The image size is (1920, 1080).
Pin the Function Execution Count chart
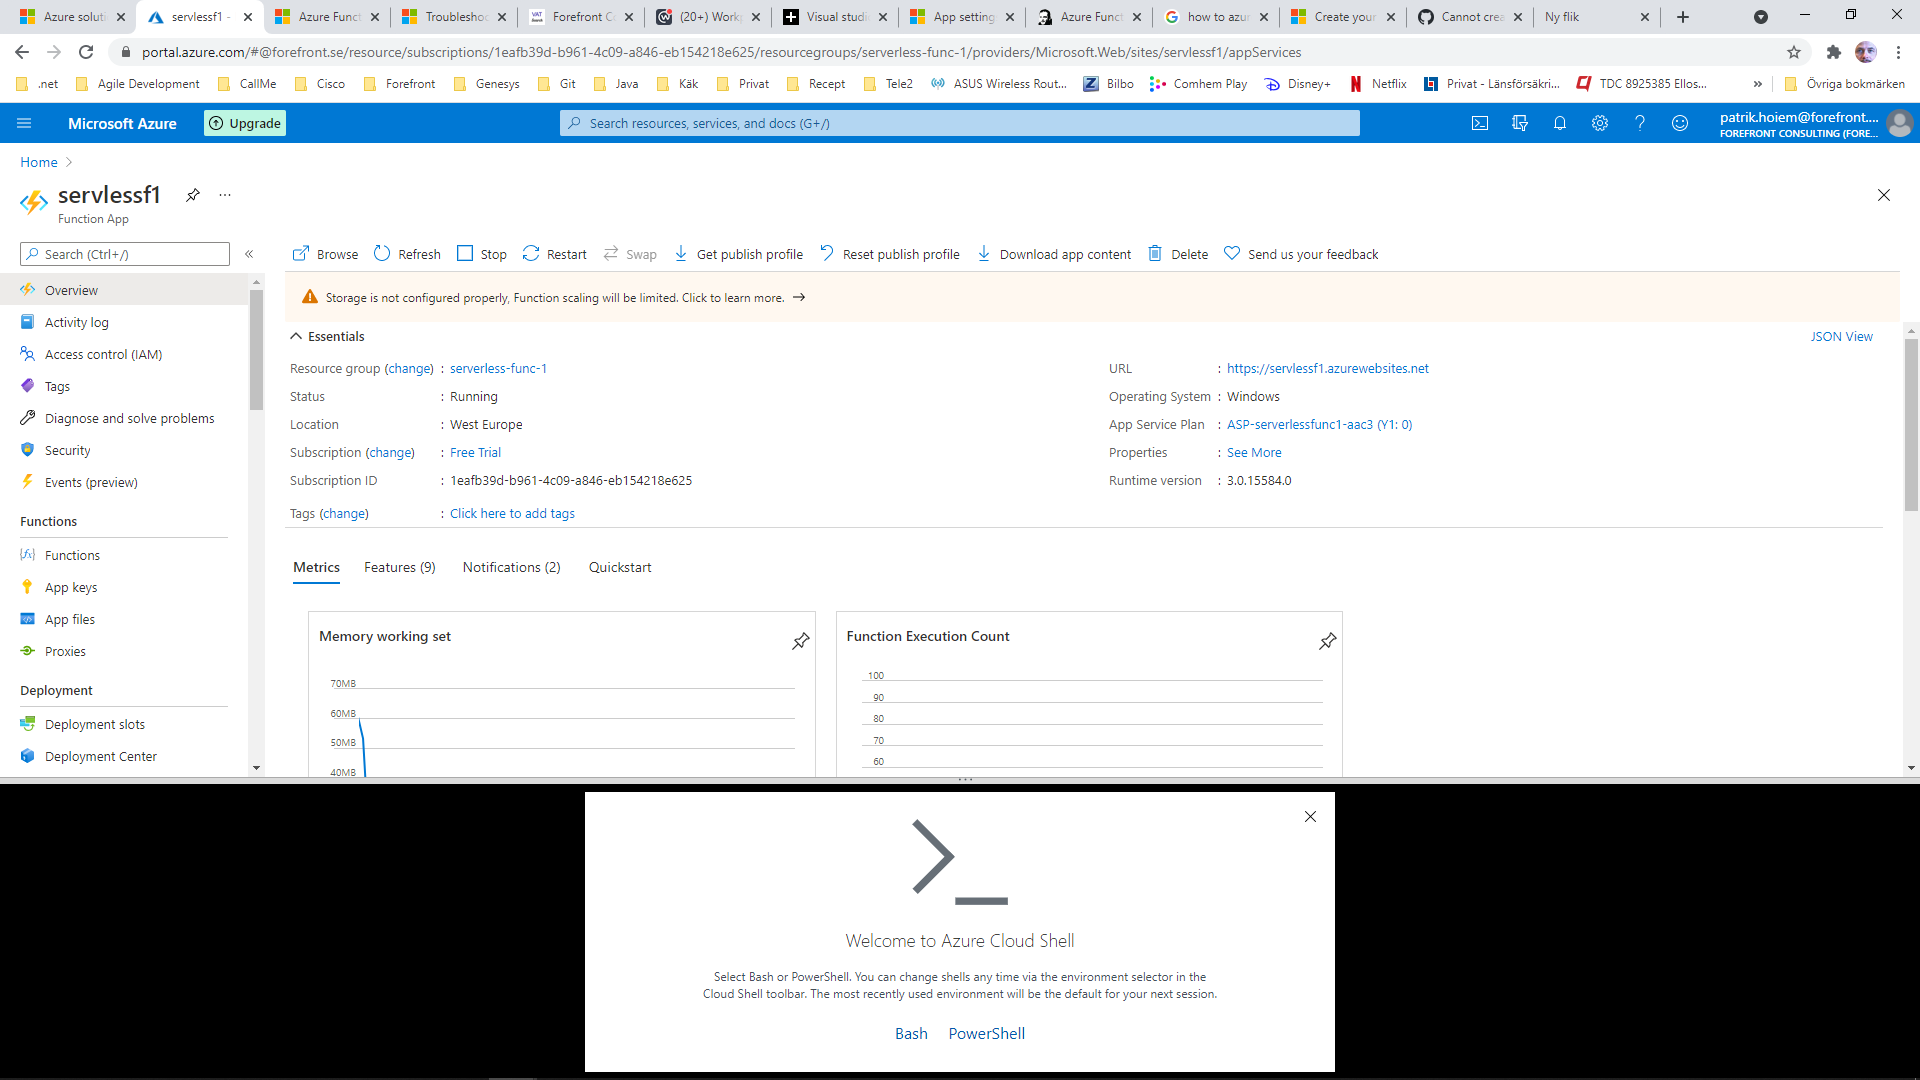coord(1328,641)
